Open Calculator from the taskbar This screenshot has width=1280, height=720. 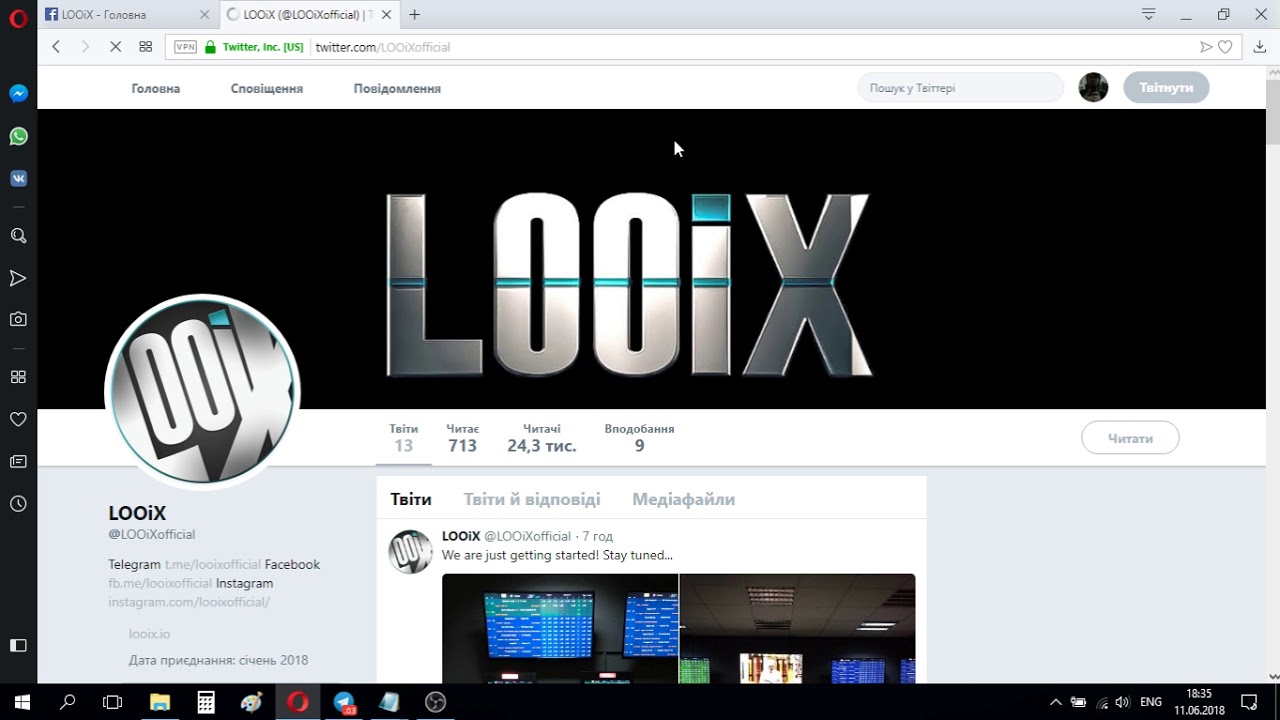(206, 702)
